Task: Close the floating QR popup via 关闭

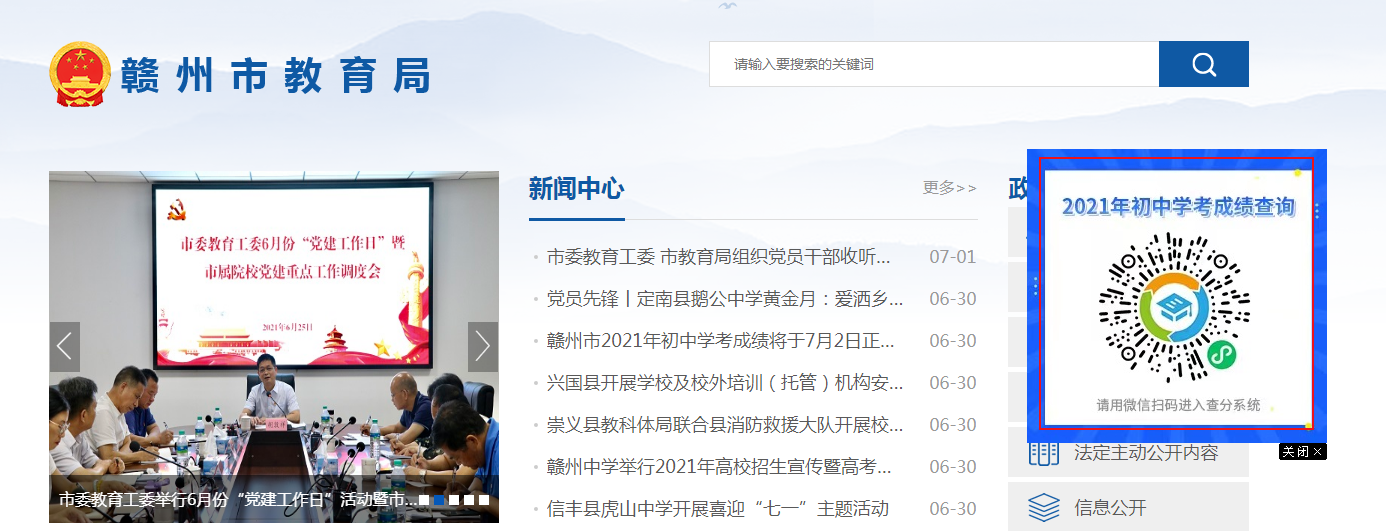Action: tap(1302, 452)
